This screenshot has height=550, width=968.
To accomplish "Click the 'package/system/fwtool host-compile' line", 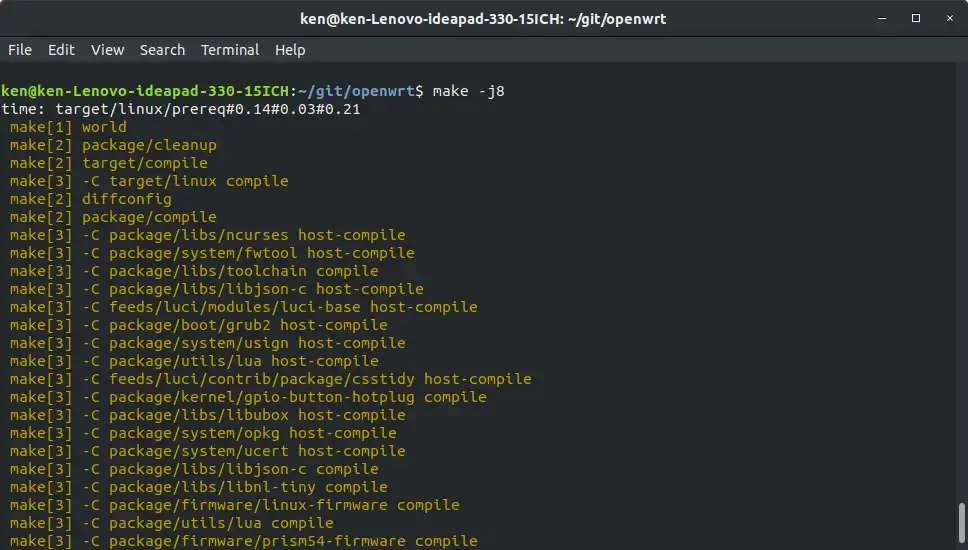I will pyautogui.click(x=212, y=253).
